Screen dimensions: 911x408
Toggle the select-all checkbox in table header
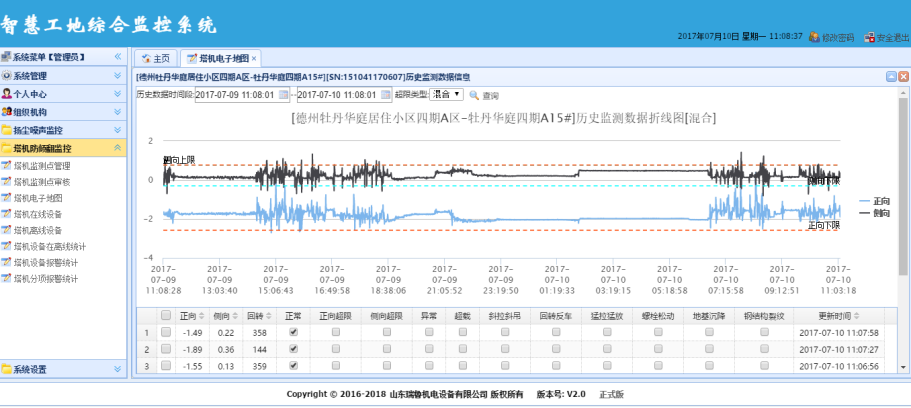click(x=166, y=316)
